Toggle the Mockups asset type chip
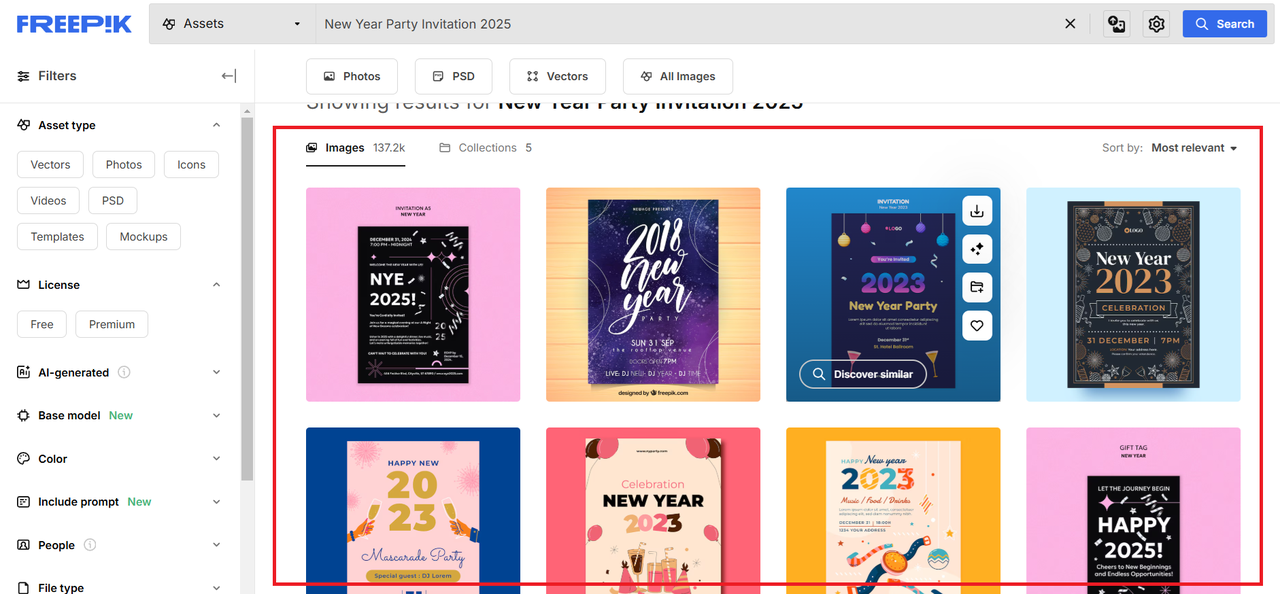 click(x=144, y=237)
